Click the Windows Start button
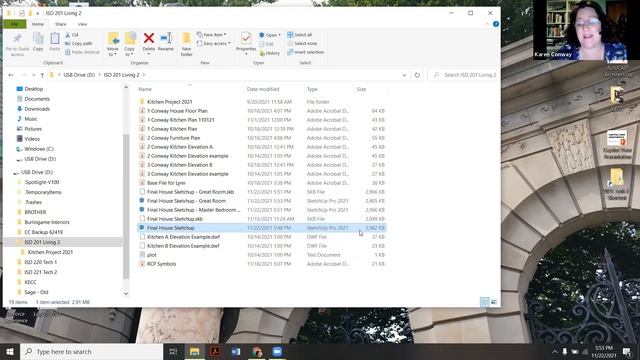This screenshot has width=640, height=360. tap(10, 351)
